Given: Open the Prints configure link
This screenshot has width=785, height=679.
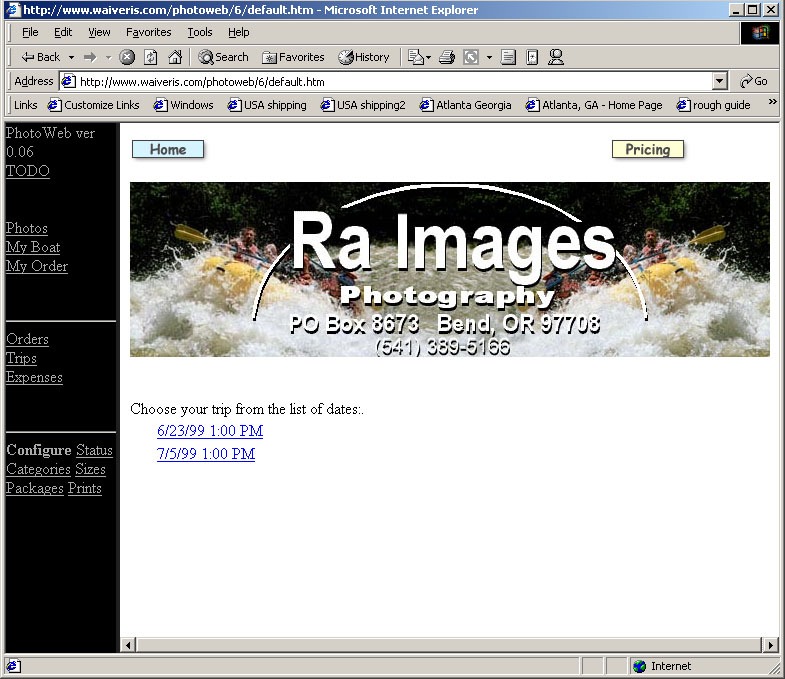Looking at the screenshot, I should [x=85, y=488].
